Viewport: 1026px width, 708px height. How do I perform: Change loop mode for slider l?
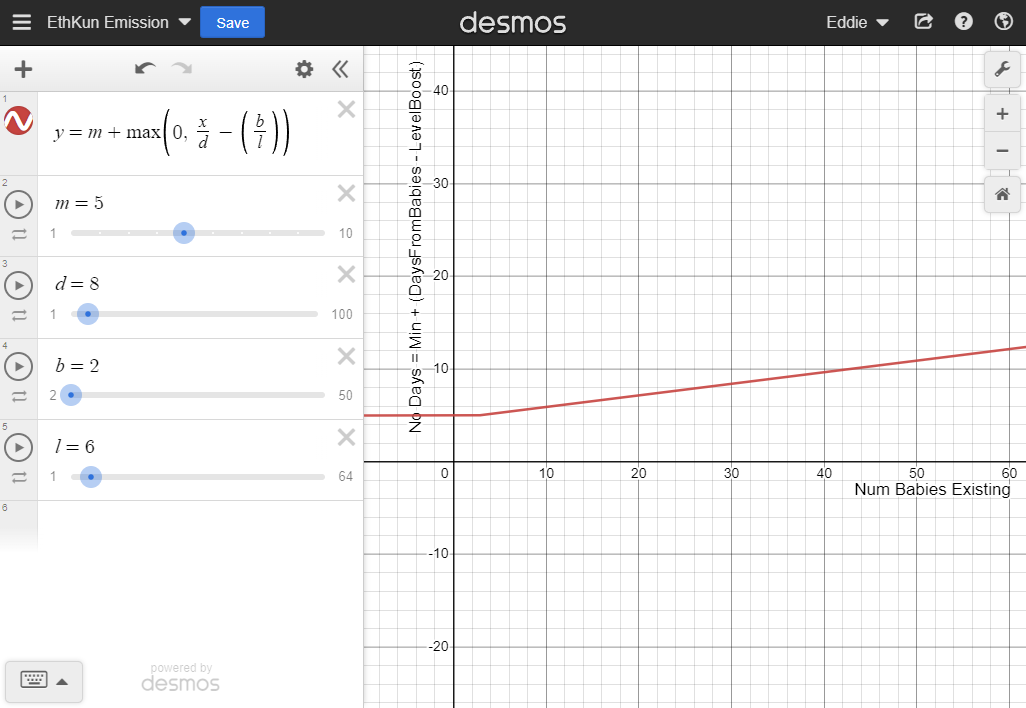[19, 478]
